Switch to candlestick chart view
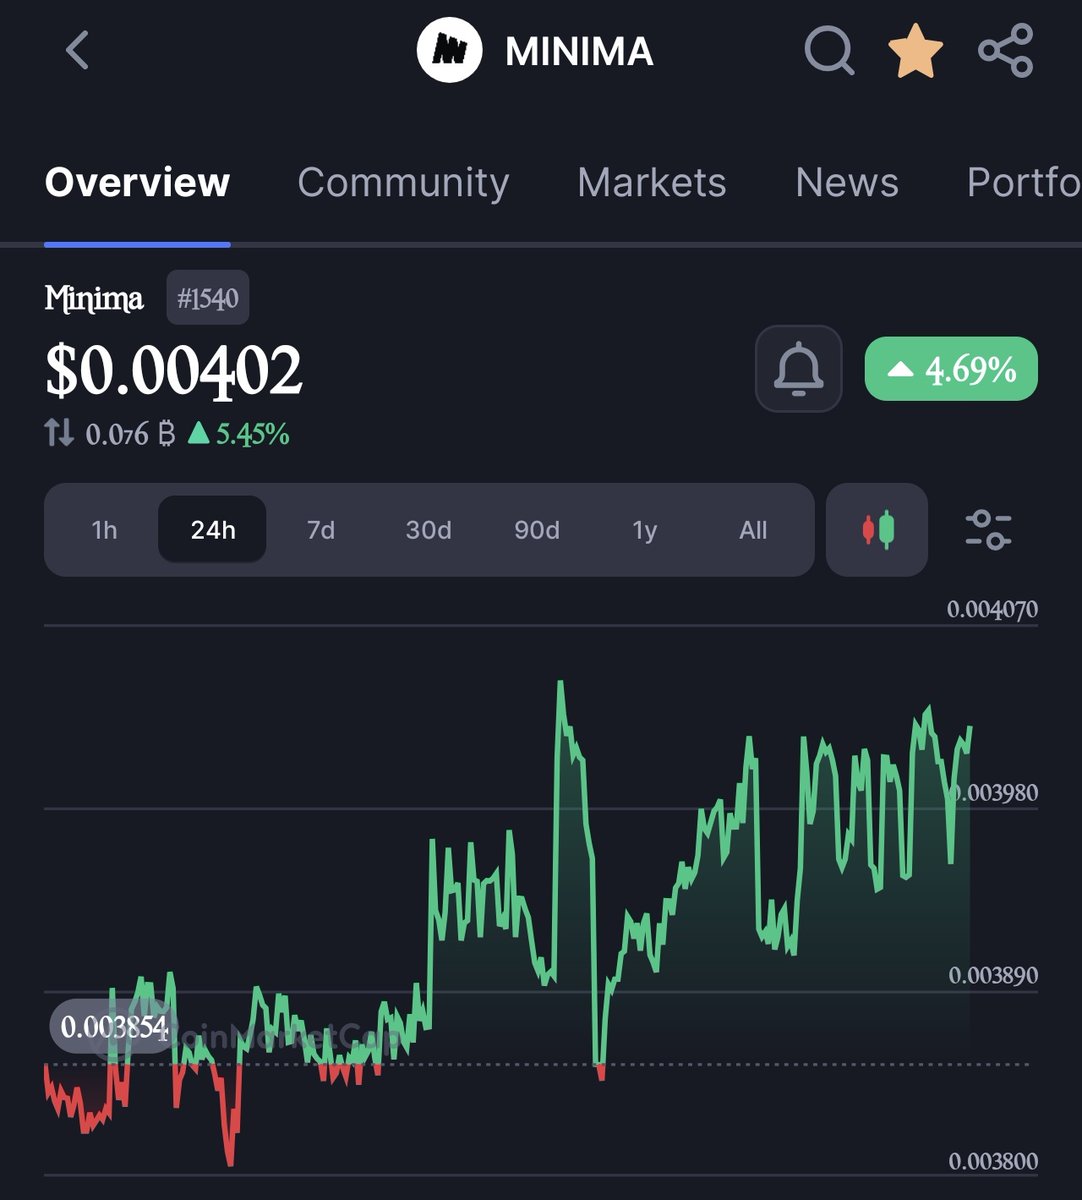This screenshot has width=1082, height=1200. point(877,530)
